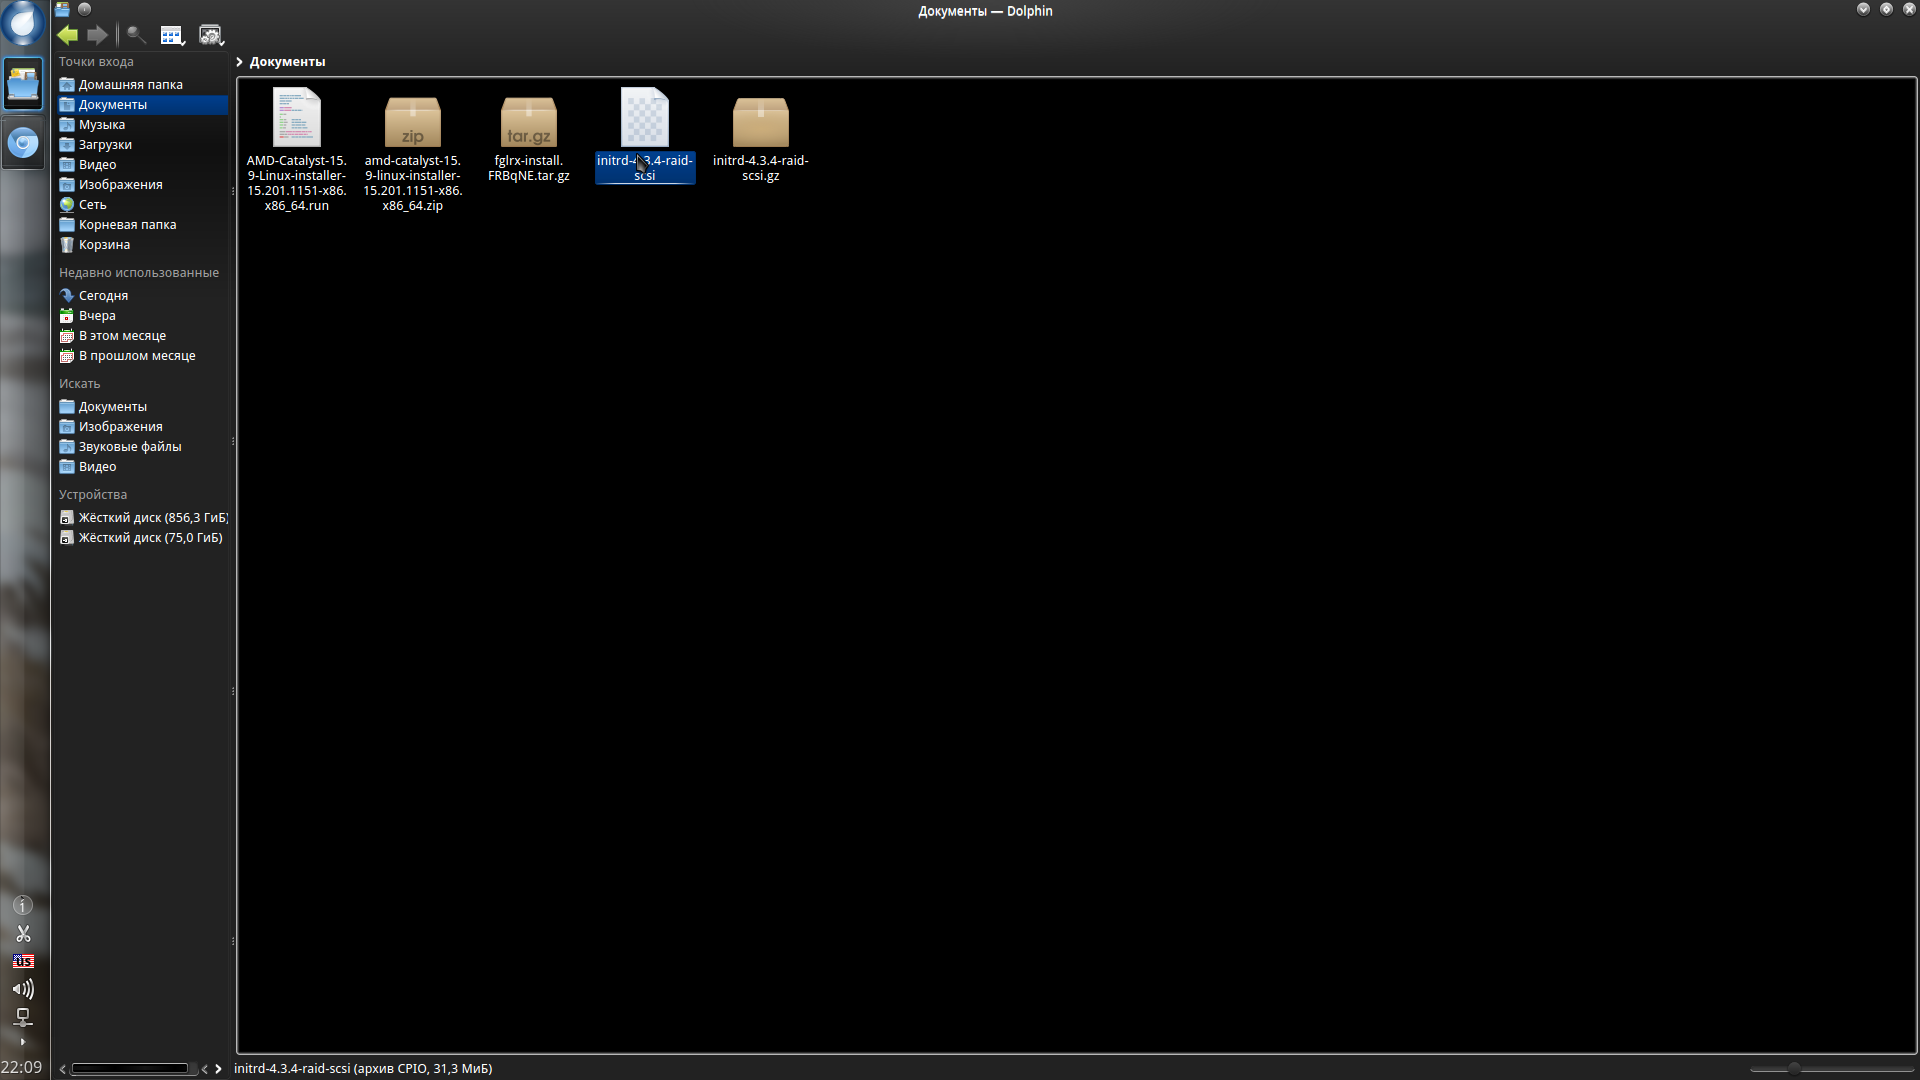Open the search magnifier tool
This screenshot has width=1920, height=1080.
pyautogui.click(x=136, y=36)
